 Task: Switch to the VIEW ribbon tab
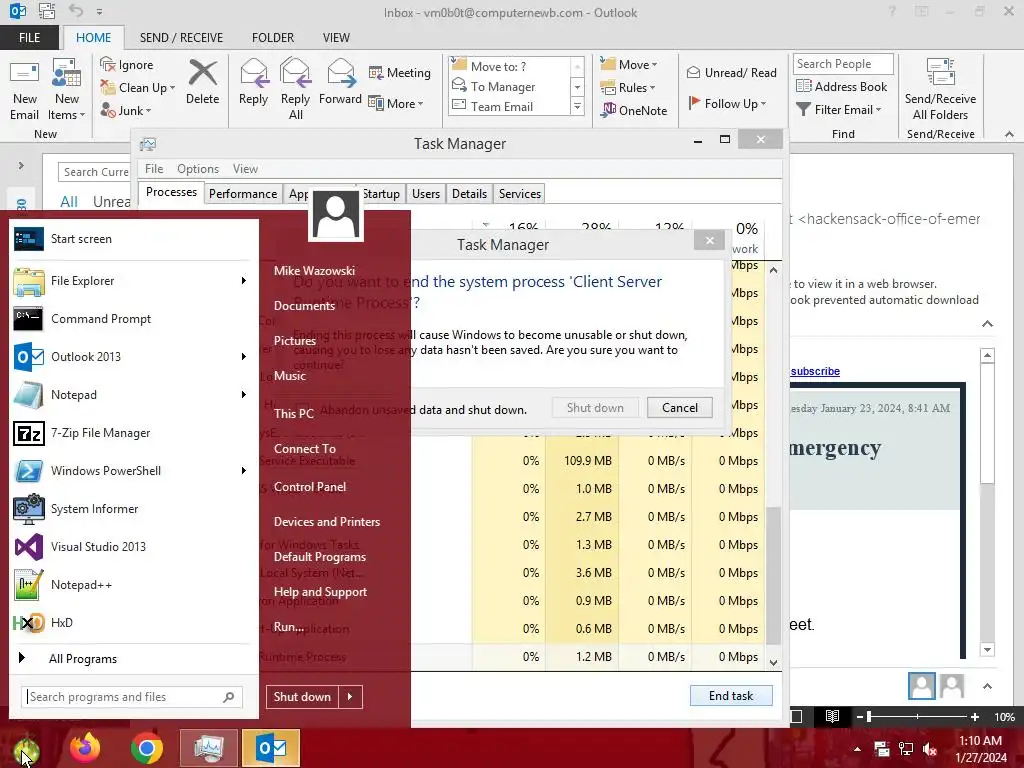[x=336, y=37]
